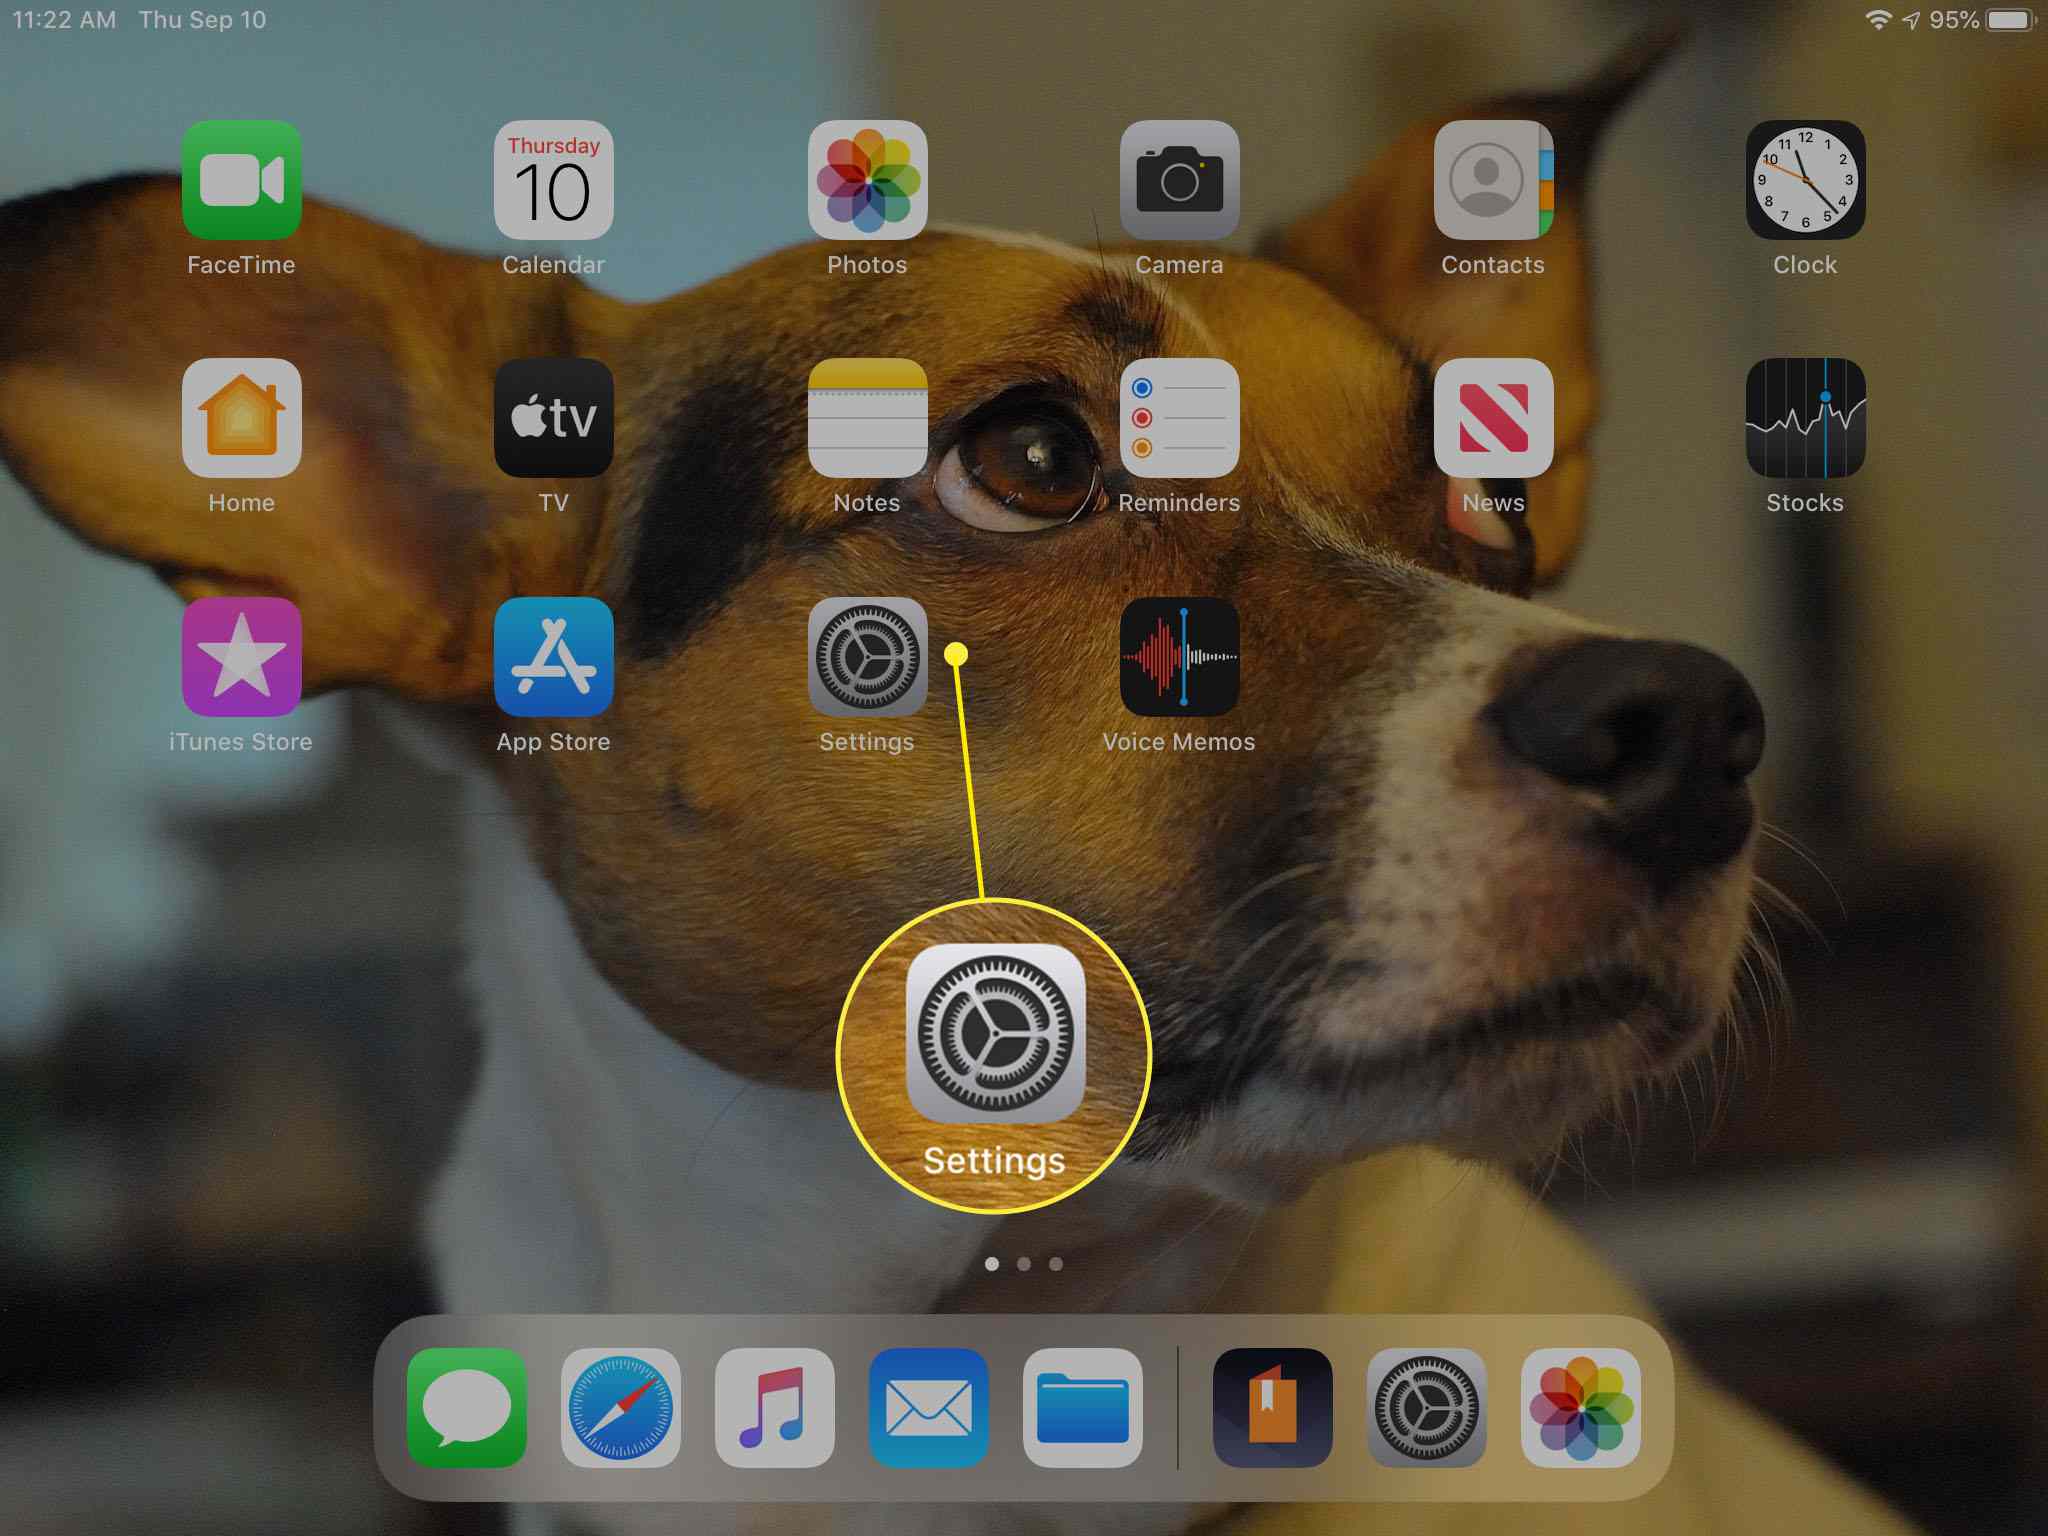Open the Files app in the dock
Image resolution: width=2048 pixels, height=1536 pixels.
point(1083,1408)
